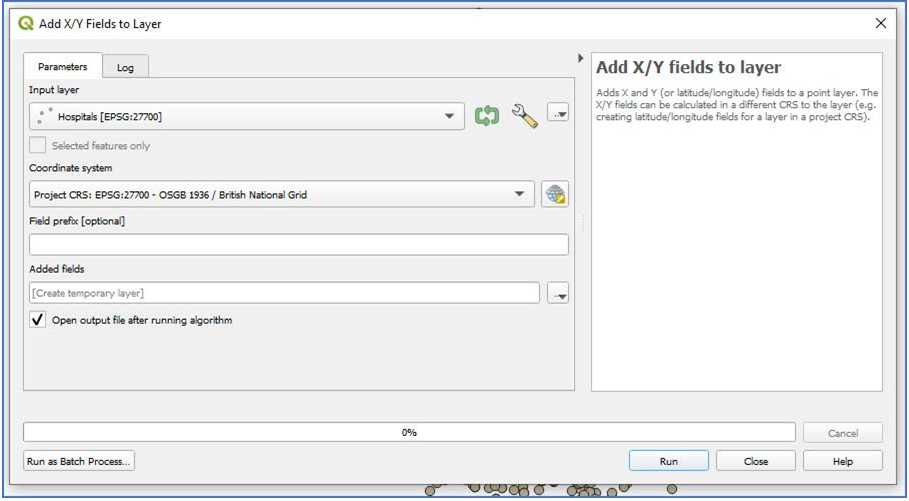
Task: Click the Added fields output path field
Action: [285, 293]
